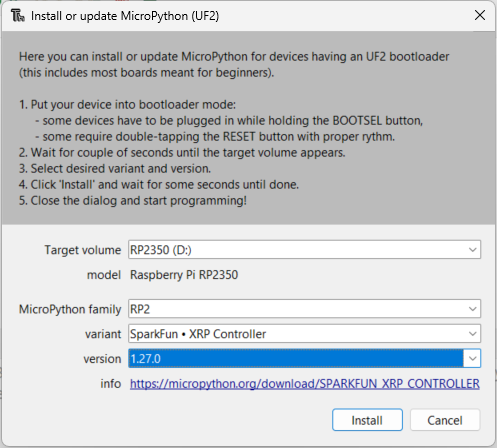
Task: Expand the MicroPython family dropdown arrow
Action: [x=472, y=309]
